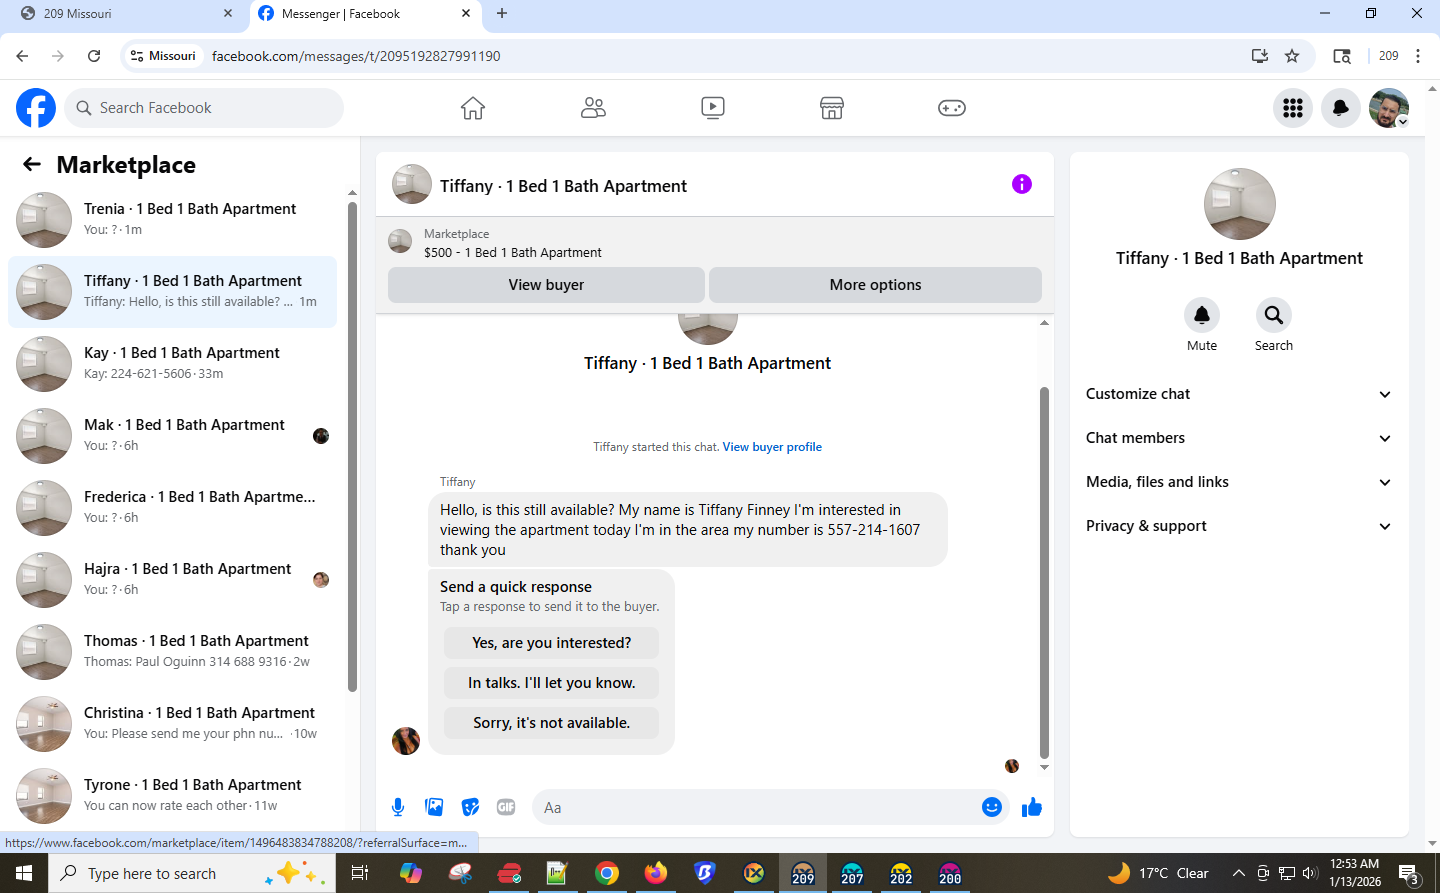Send a thumbs-up like
This screenshot has height=893, width=1440.
click(x=1032, y=807)
